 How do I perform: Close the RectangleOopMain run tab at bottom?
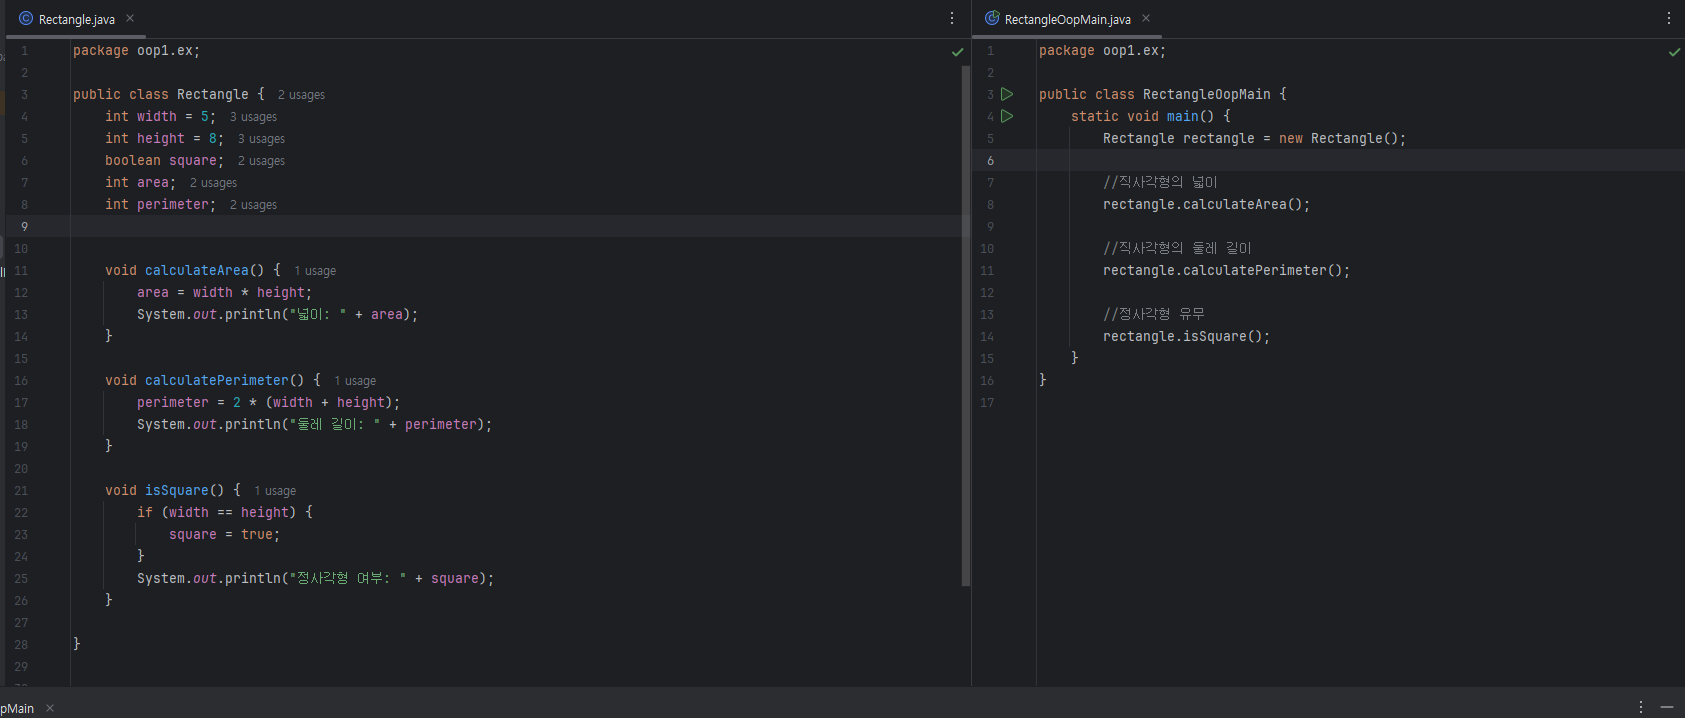pos(50,708)
